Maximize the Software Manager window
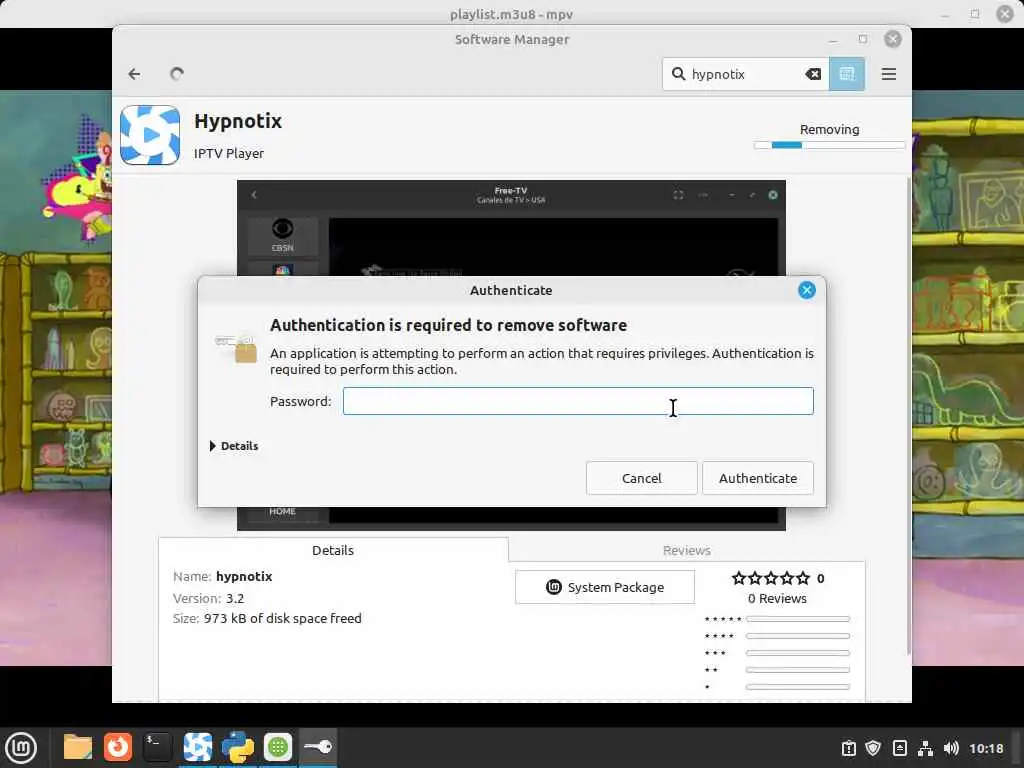 point(863,39)
